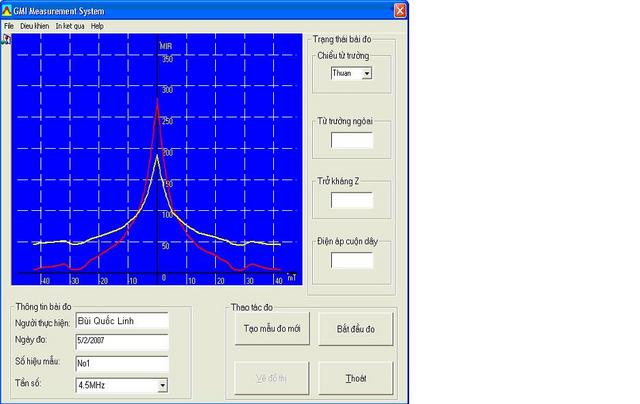Click the MR axis label on graph
The image size is (640, 404).
click(x=166, y=46)
